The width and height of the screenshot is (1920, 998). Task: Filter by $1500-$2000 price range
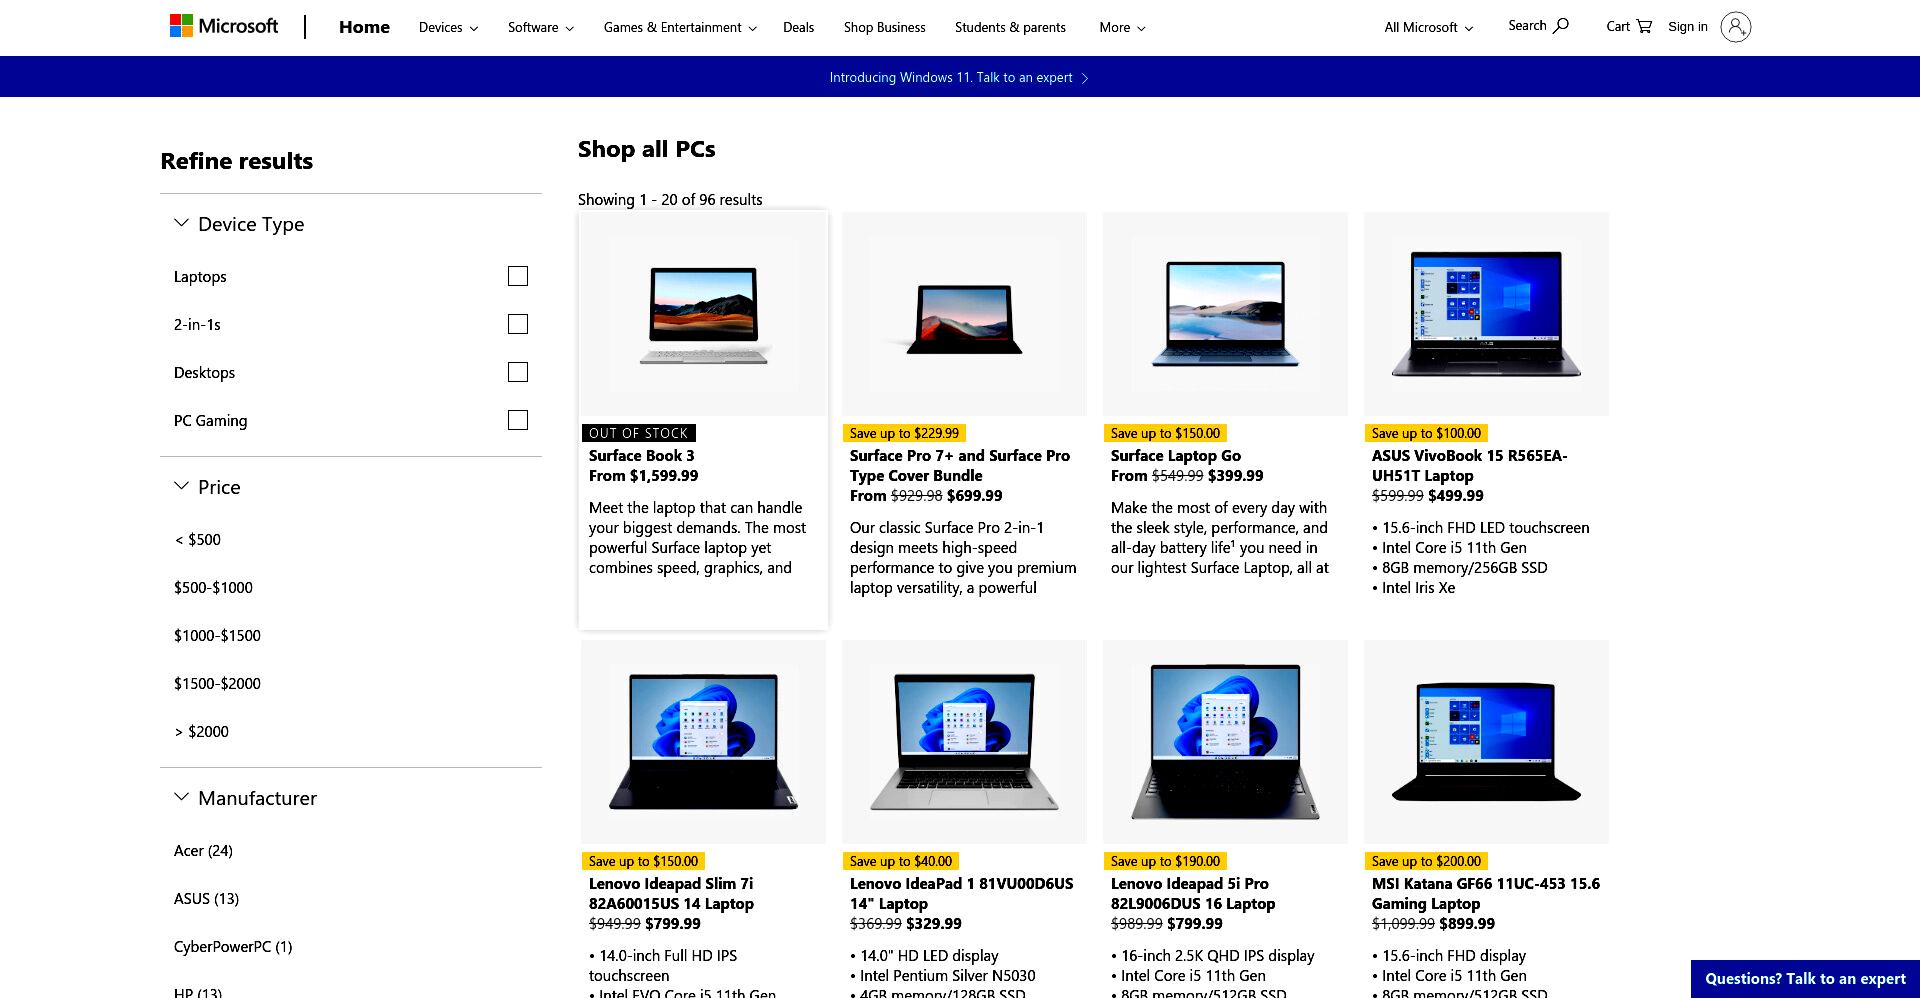coord(217,683)
